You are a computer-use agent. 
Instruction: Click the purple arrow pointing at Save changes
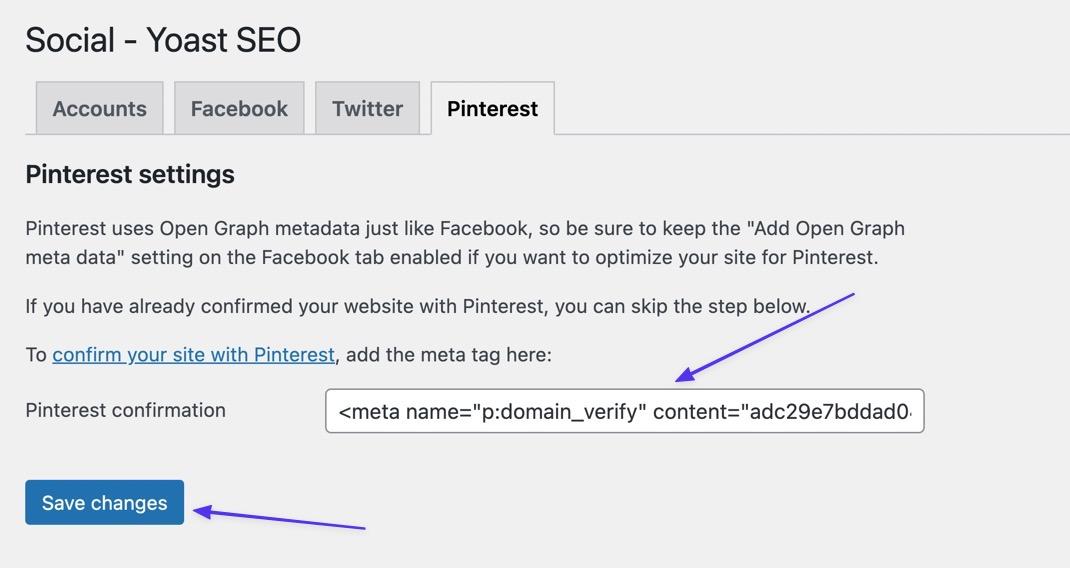(280, 519)
